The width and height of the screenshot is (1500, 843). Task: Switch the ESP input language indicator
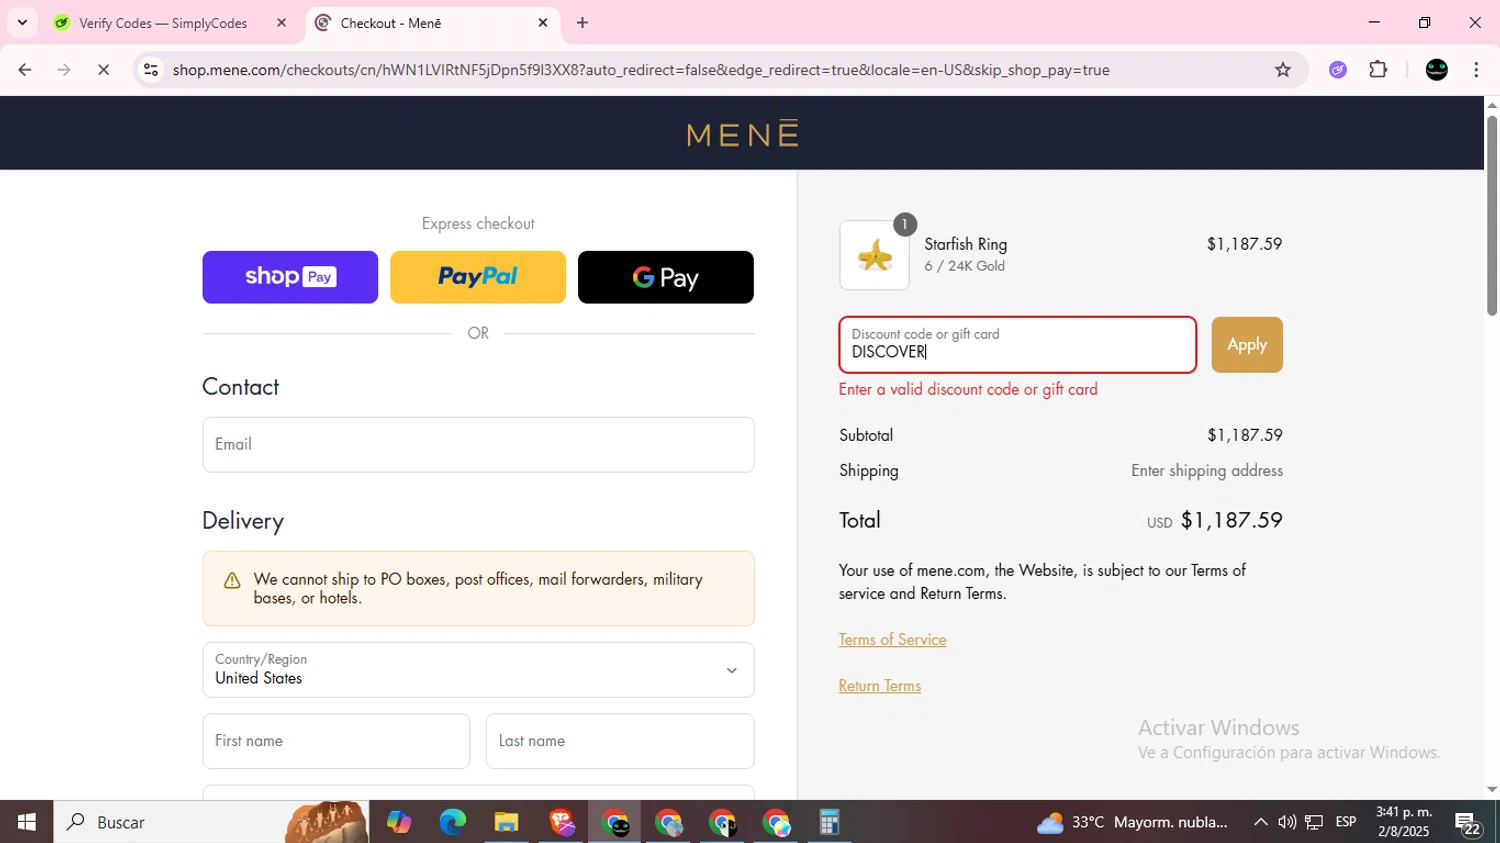1346,822
